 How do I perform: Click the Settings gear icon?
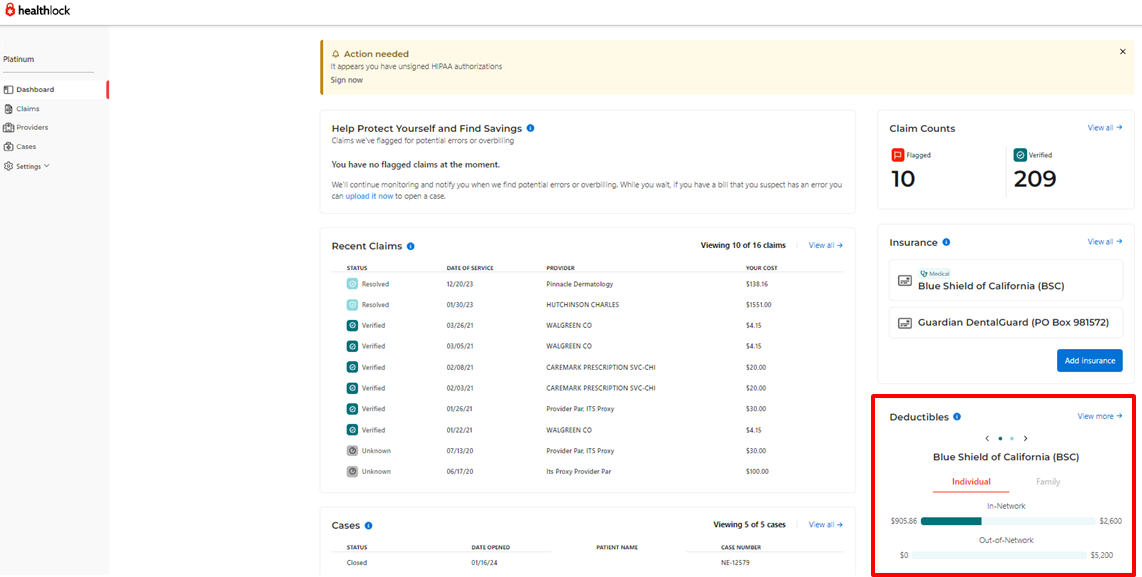tap(9, 166)
